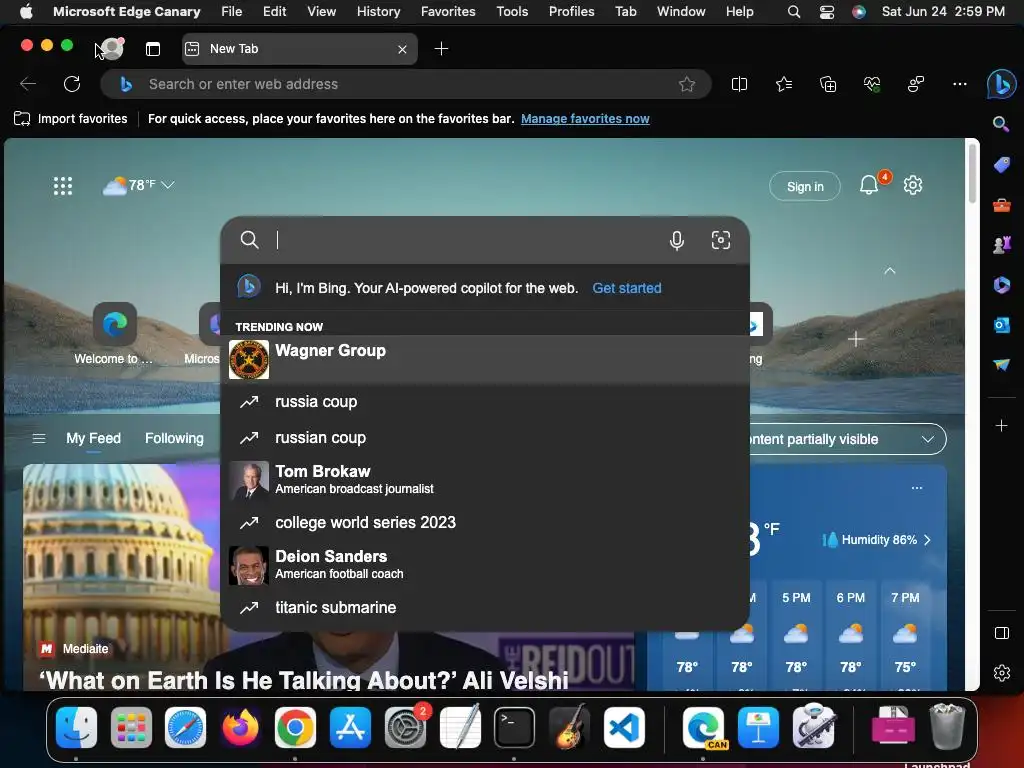This screenshot has height=768, width=1024.
Task: Open sidebar Tools briefcase icon
Action: coord(1001,205)
